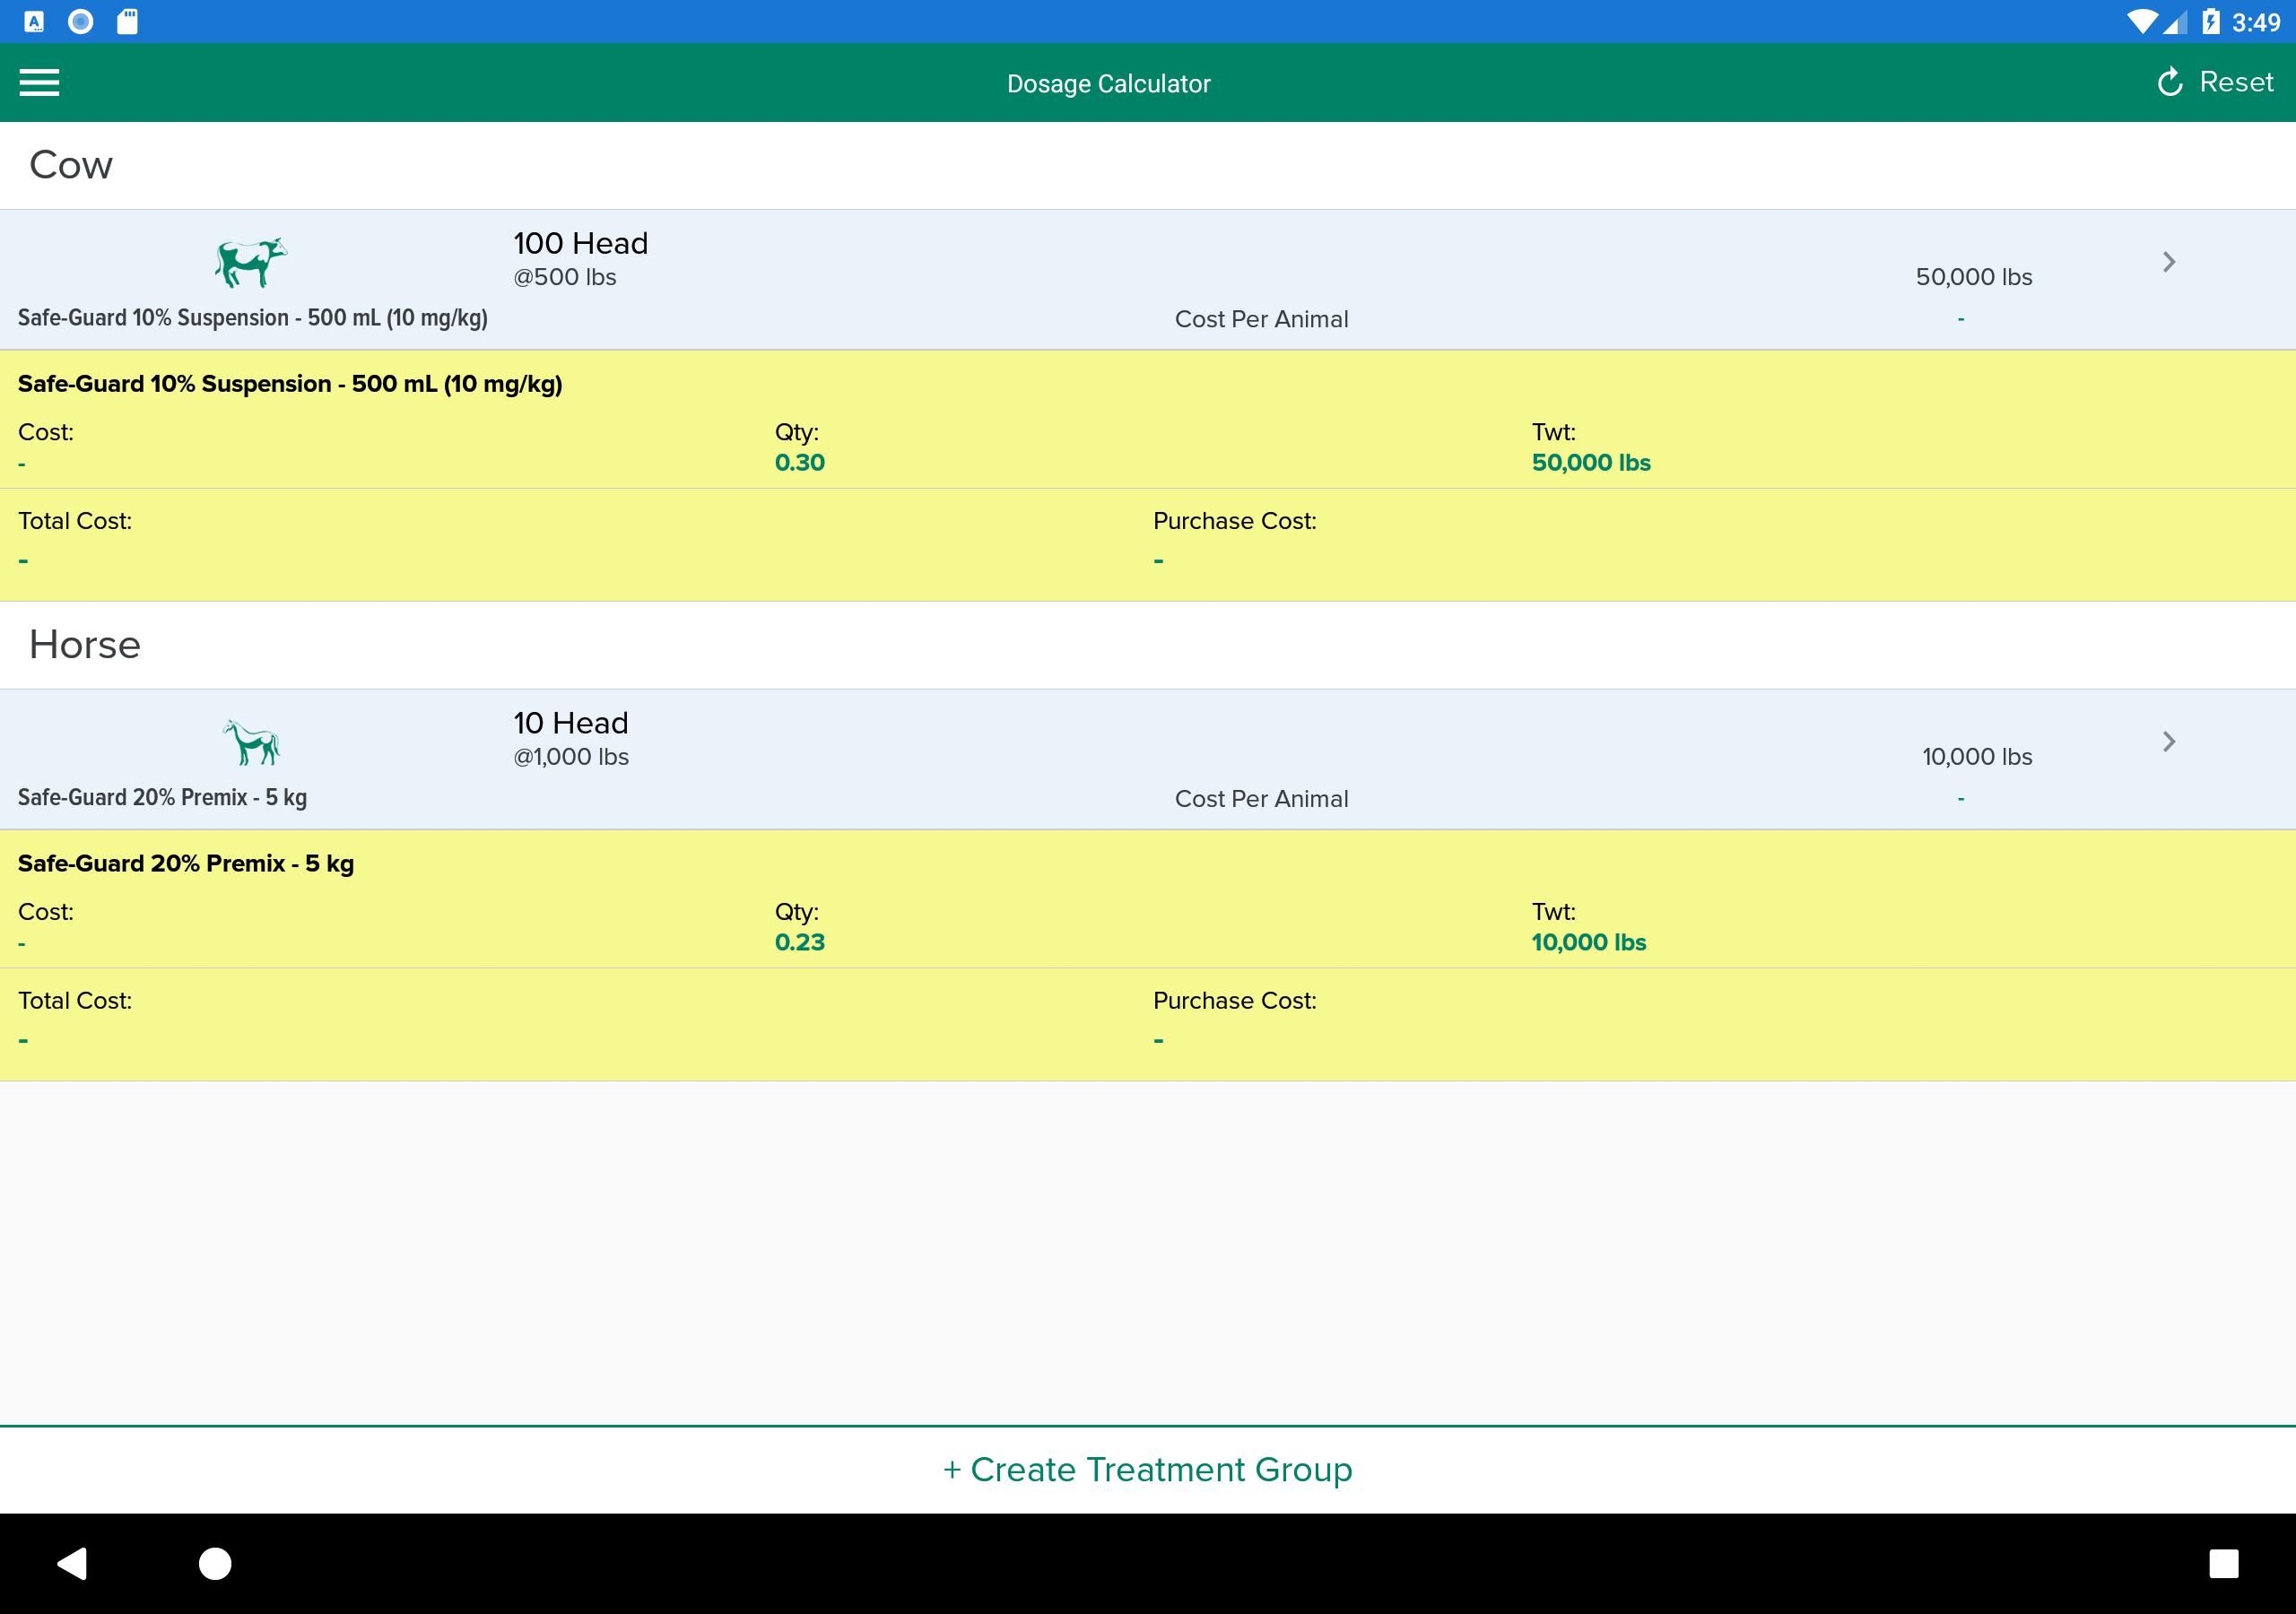This screenshot has height=1614, width=2296.
Task: Expand the Horse 10 Head group chevron
Action: tap(2168, 742)
